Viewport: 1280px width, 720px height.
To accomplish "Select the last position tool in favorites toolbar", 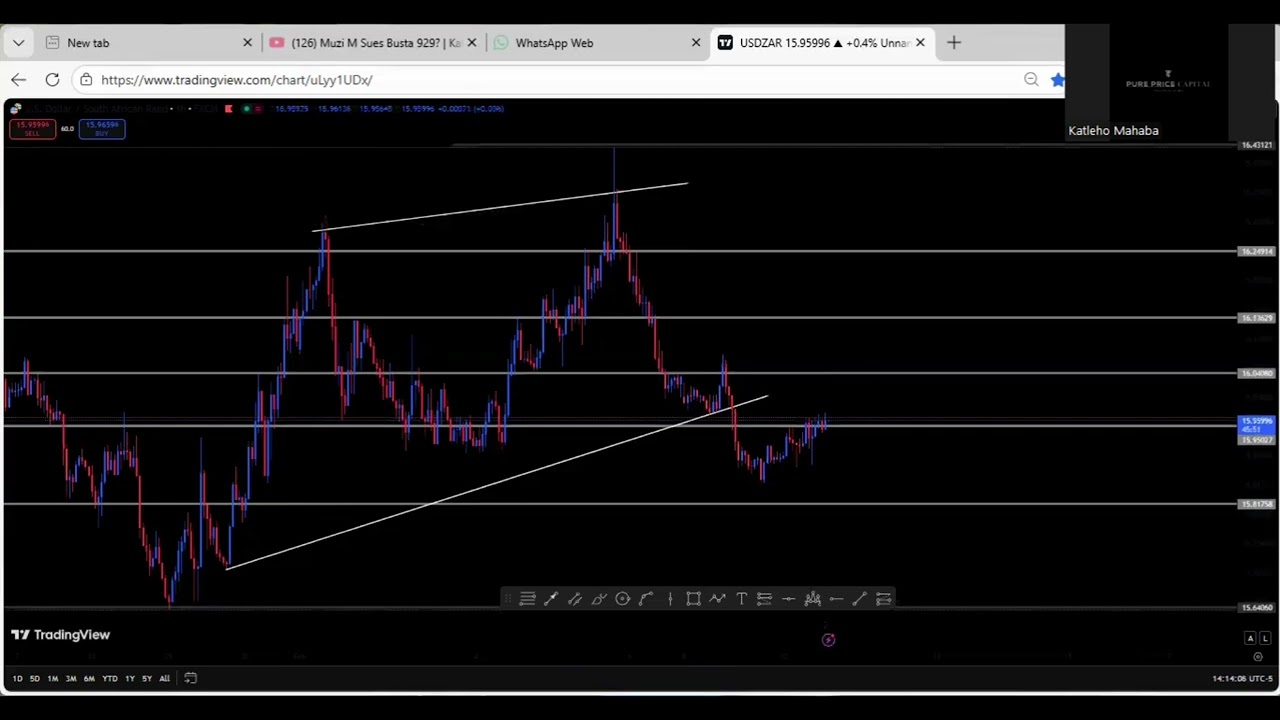I will pyautogui.click(x=883, y=599).
